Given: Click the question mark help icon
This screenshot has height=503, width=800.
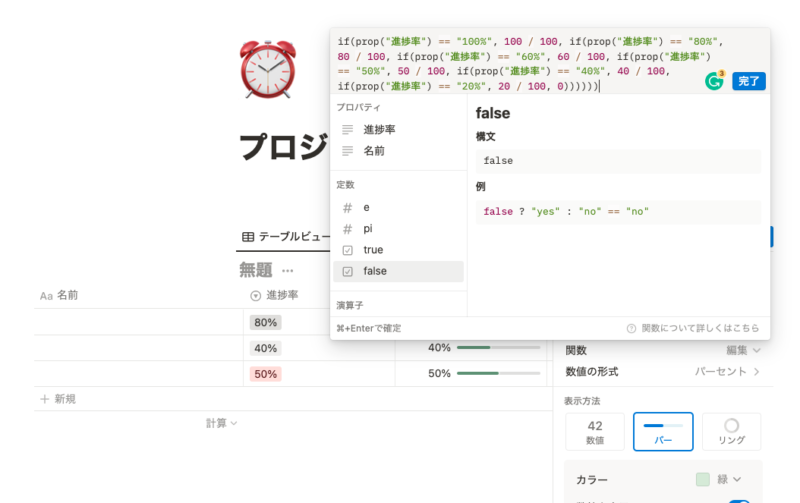Looking at the screenshot, I should point(631,329).
